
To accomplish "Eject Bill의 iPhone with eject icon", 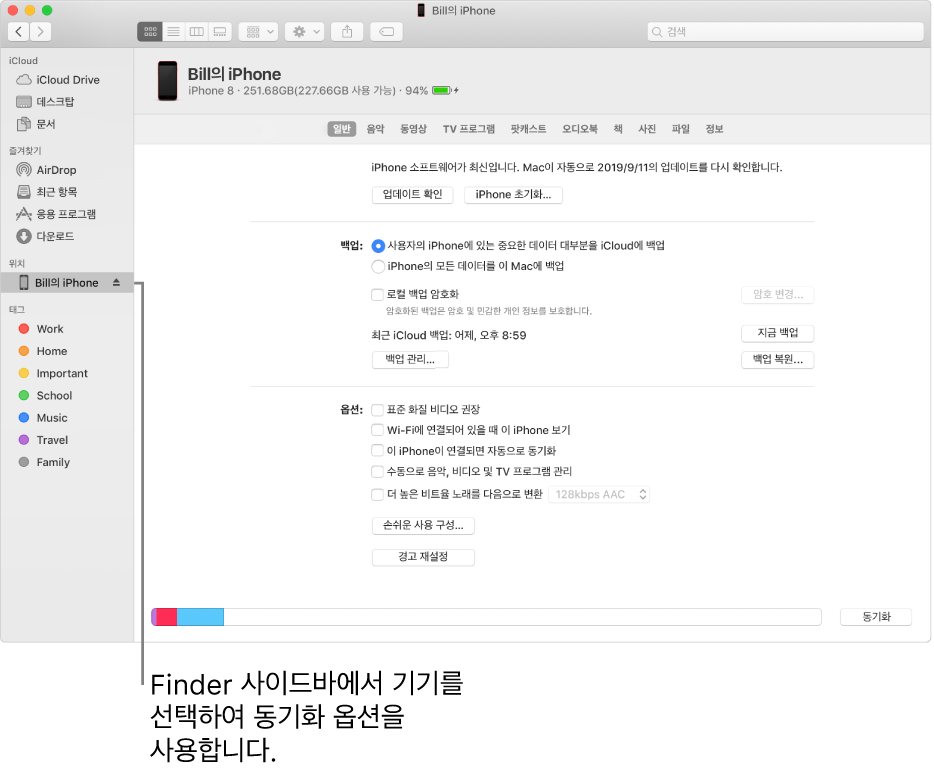I will click(116, 282).
